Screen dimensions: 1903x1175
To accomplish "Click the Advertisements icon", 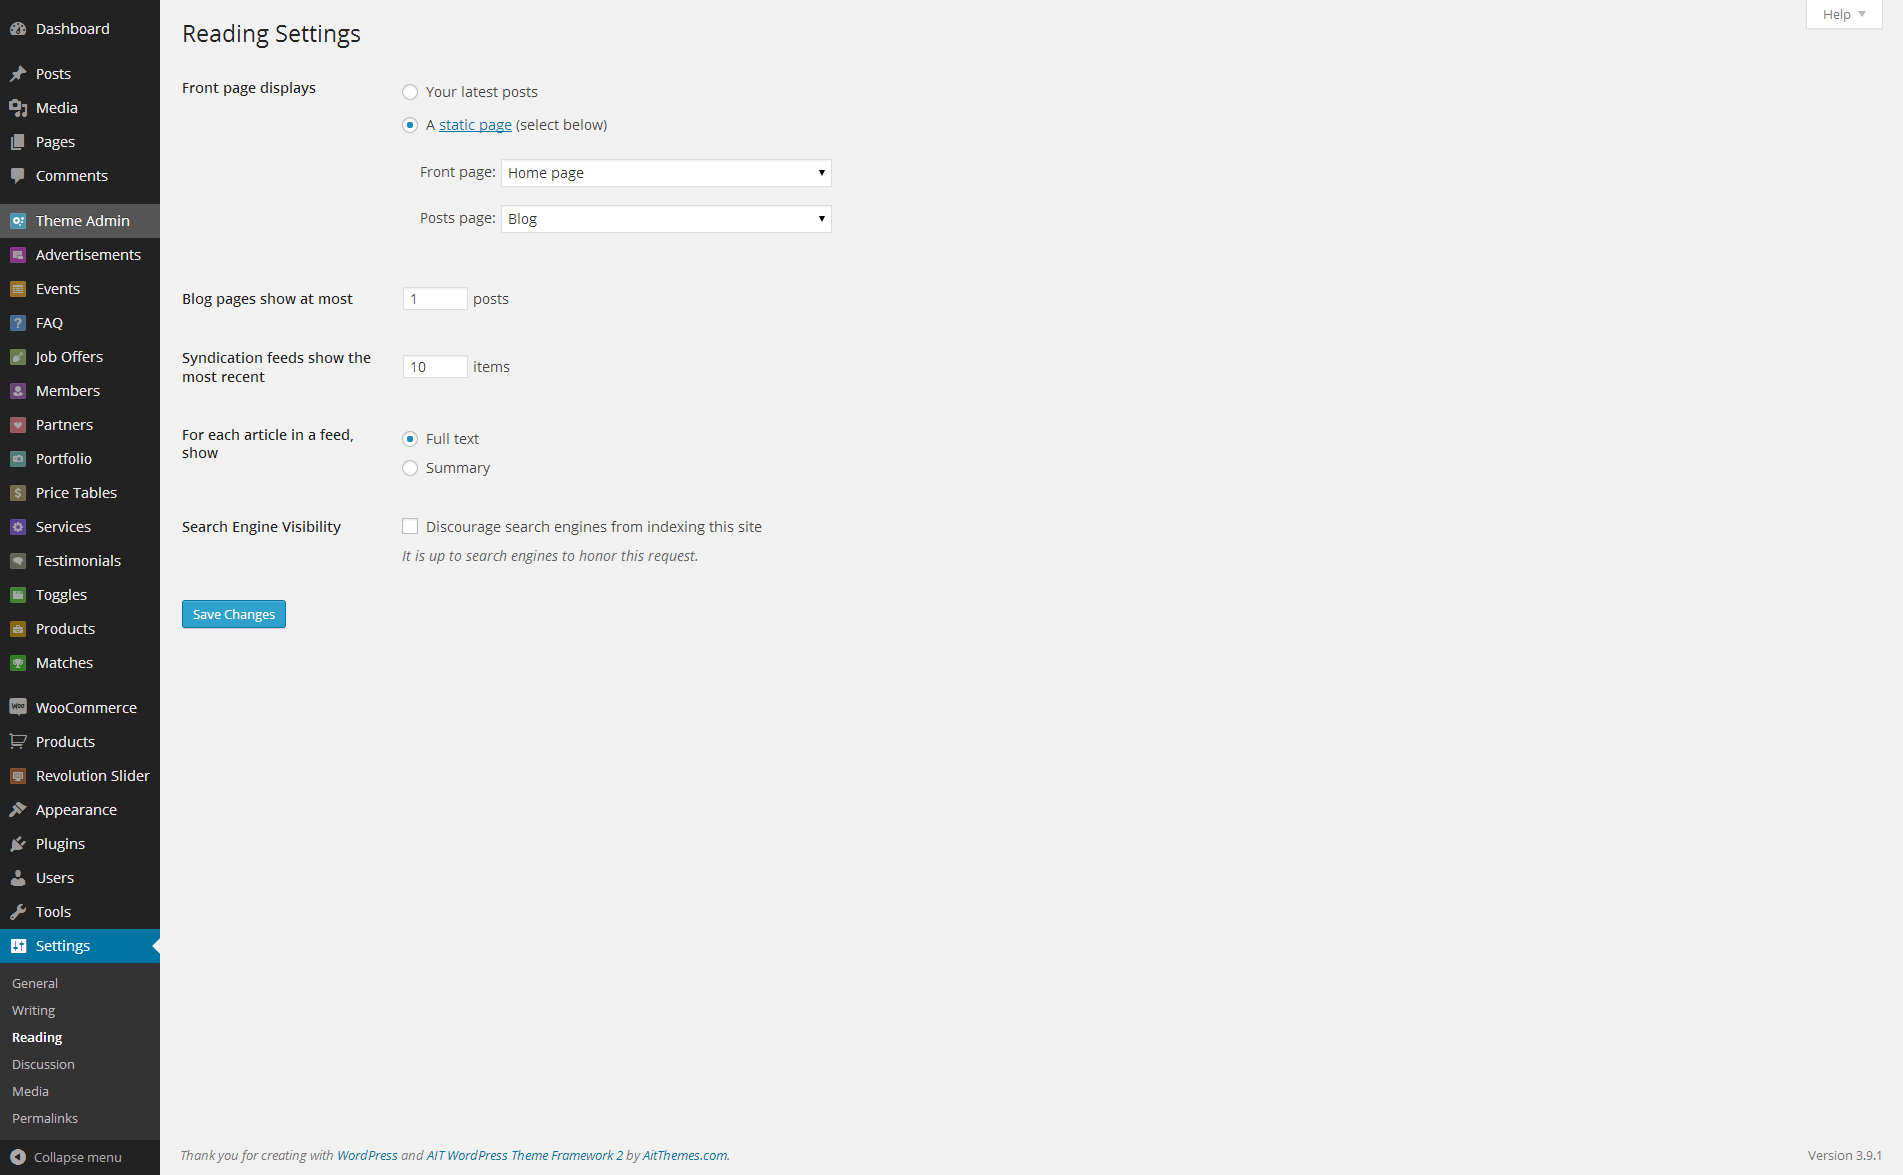I will [x=18, y=255].
